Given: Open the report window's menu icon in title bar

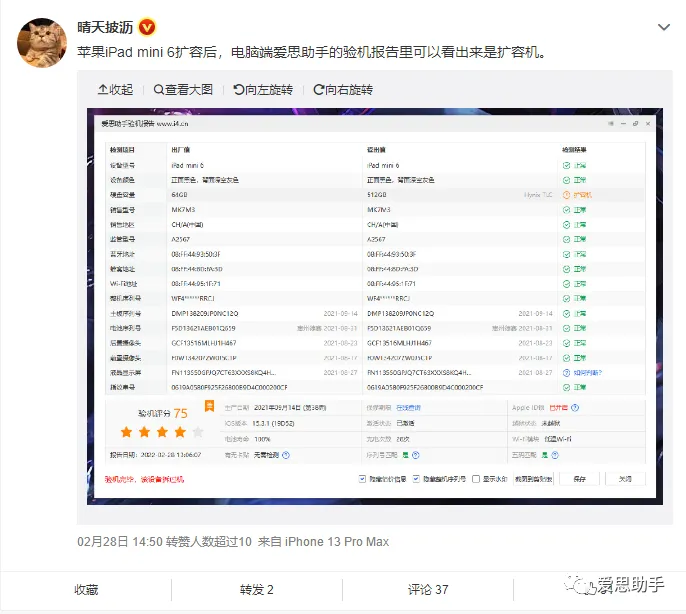Looking at the screenshot, I should [x=611, y=124].
